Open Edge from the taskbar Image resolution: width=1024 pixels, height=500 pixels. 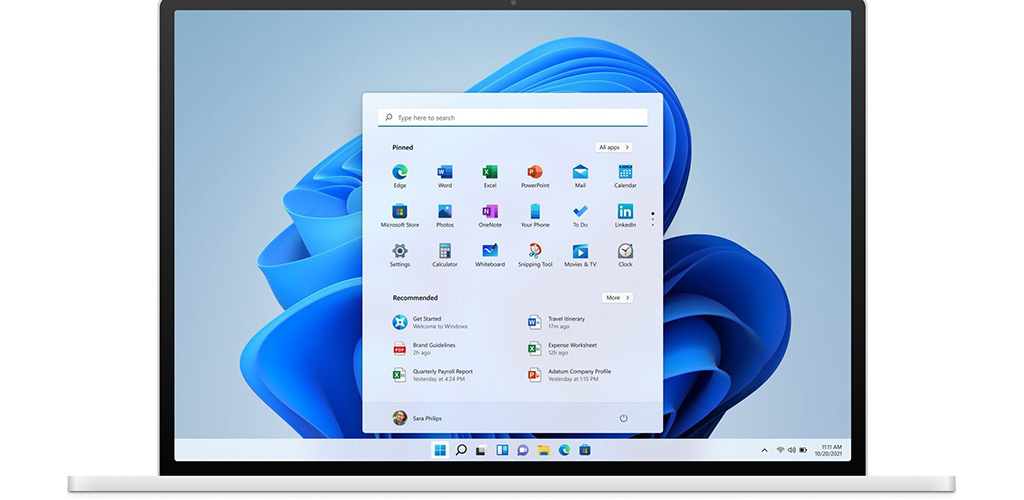[564, 450]
